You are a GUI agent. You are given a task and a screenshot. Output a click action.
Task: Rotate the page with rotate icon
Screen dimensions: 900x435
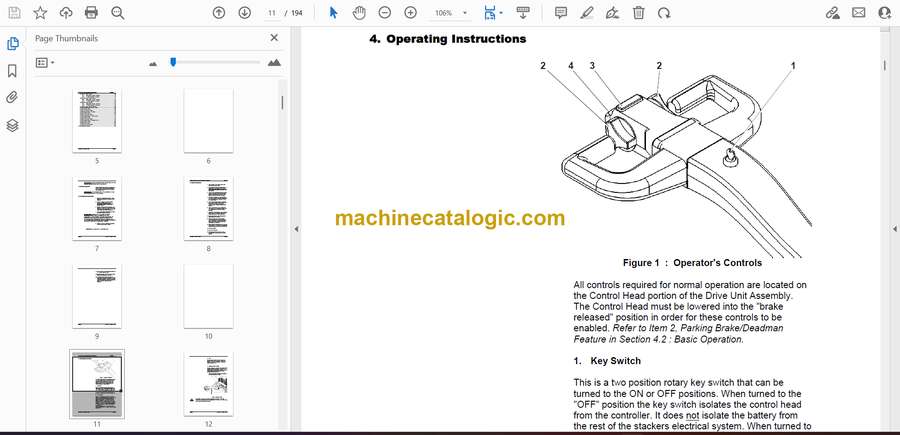(664, 13)
